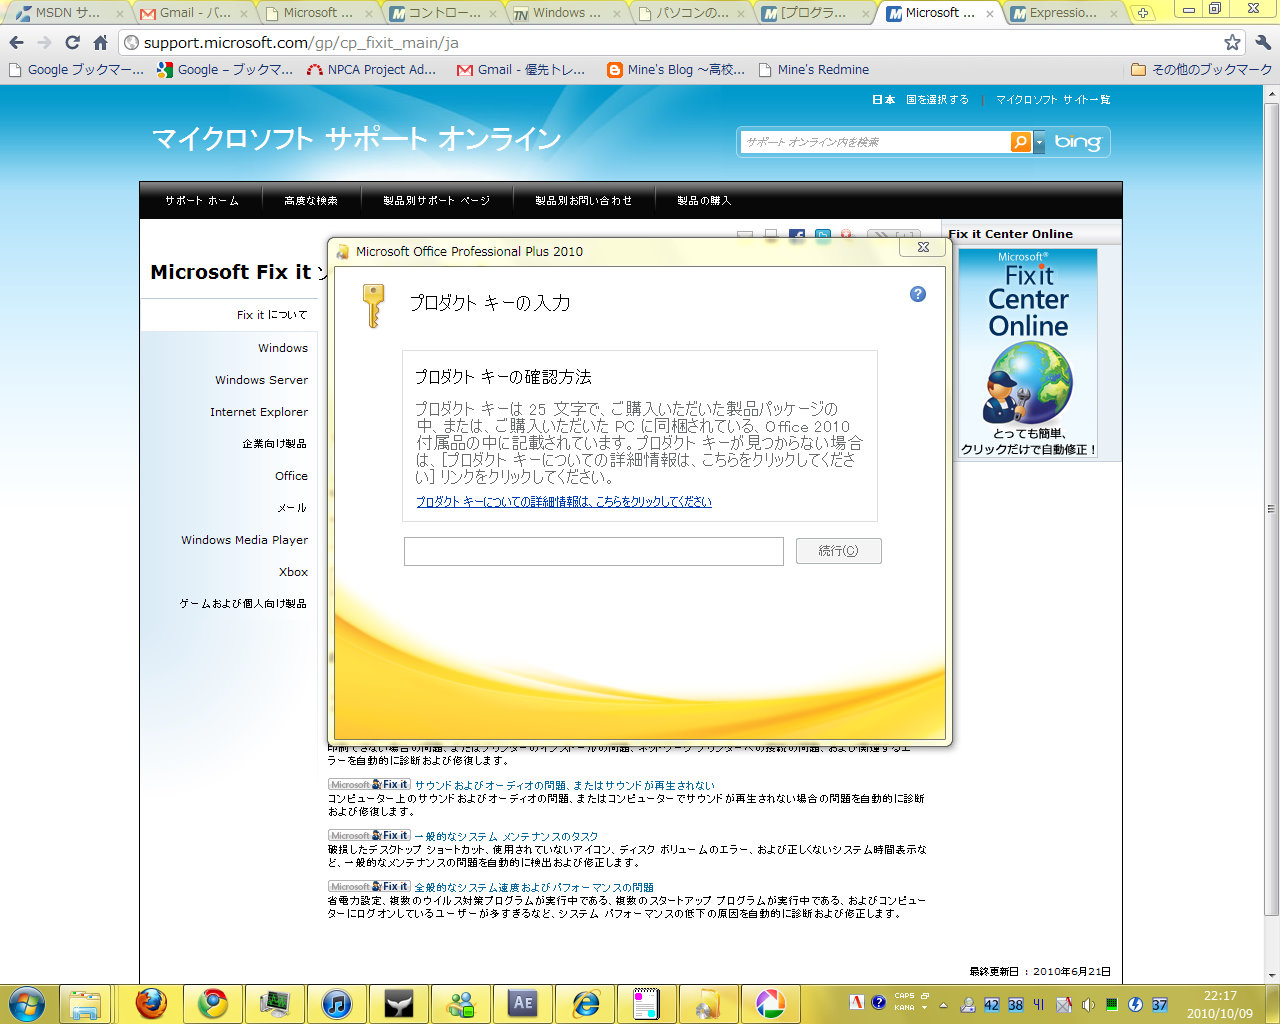Click the サポート オンライン search field
Screen dimensions: 1280x1024
tap(875, 142)
